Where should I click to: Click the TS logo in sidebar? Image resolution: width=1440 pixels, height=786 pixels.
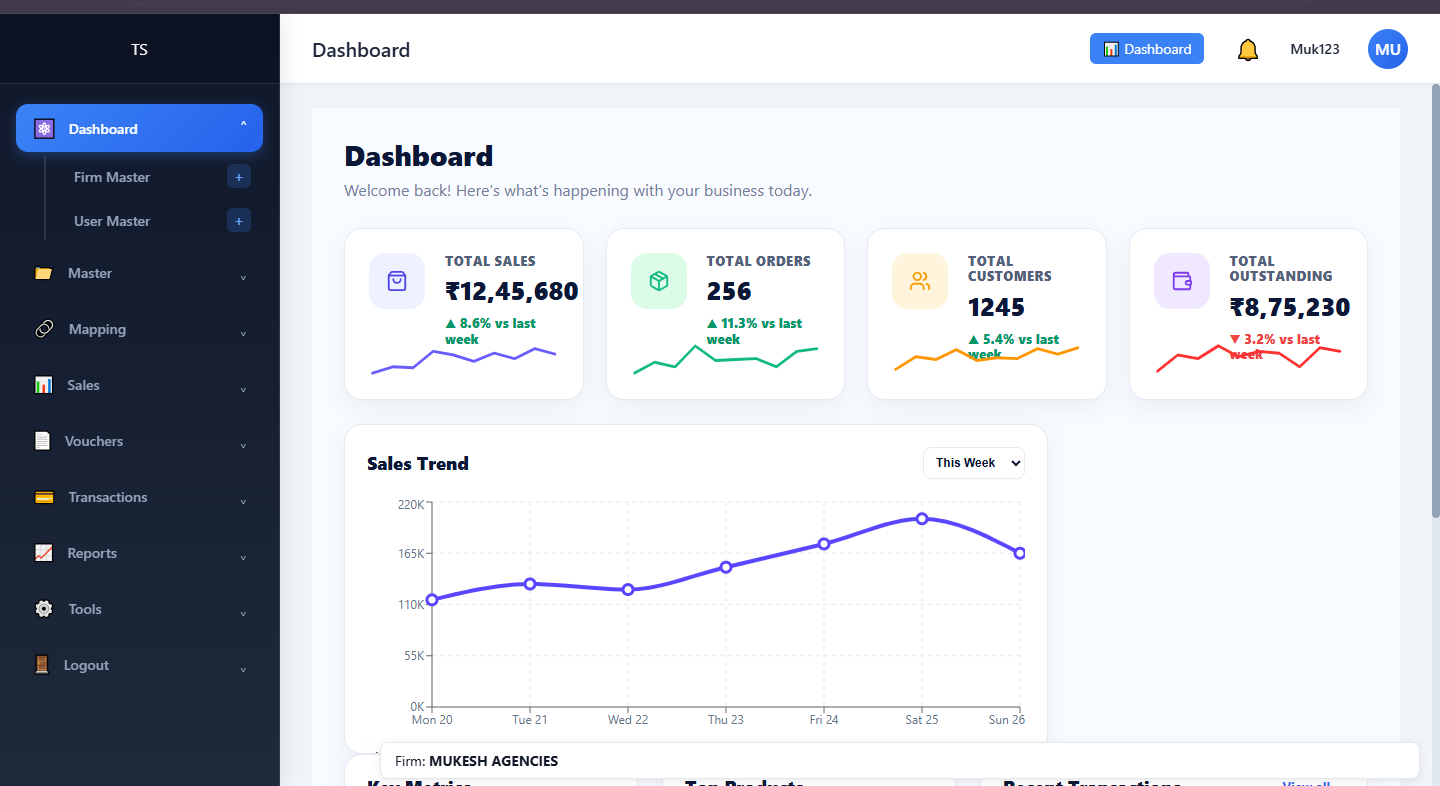click(139, 49)
